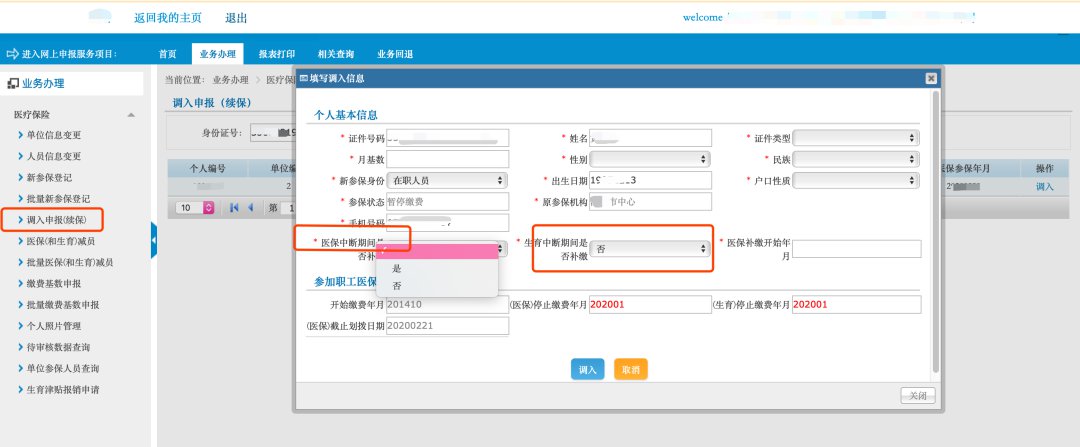The width and height of the screenshot is (1080, 447).
Task: Click the 调入 link in the 操作 column
Action: (1044, 187)
